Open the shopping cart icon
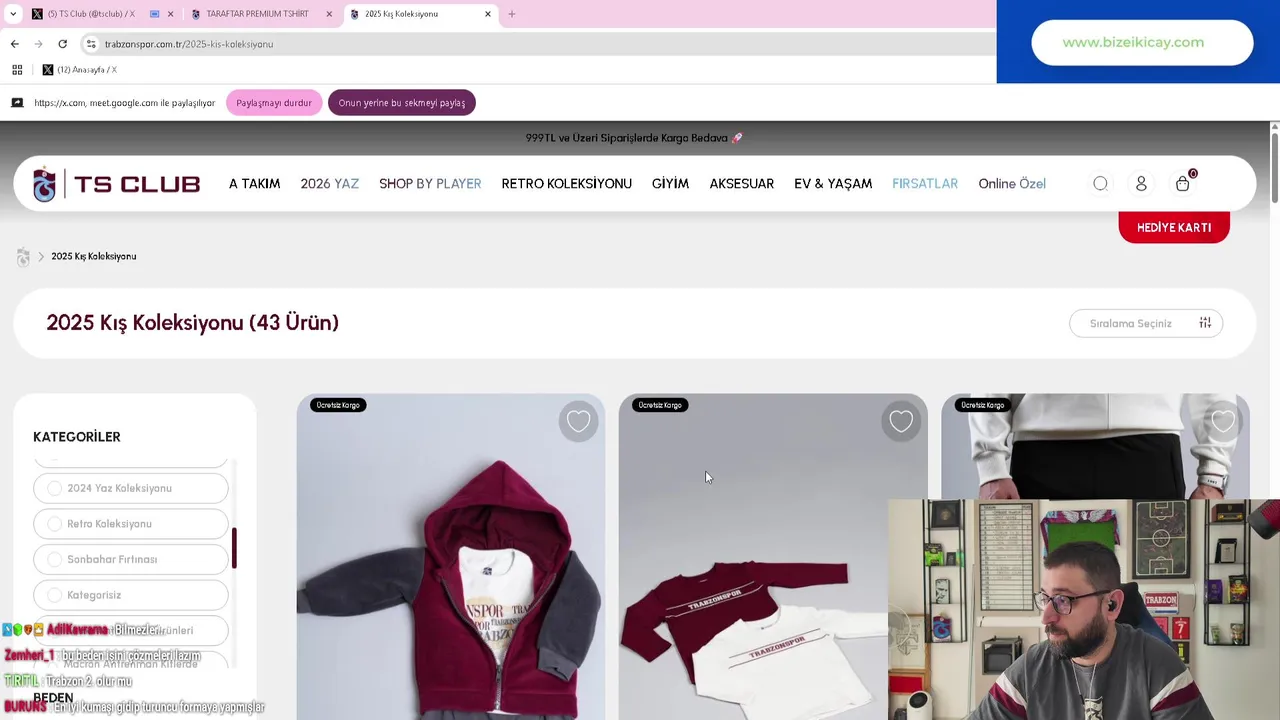 point(1184,183)
